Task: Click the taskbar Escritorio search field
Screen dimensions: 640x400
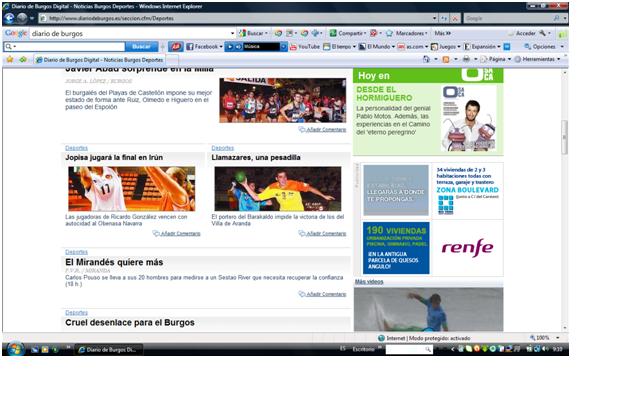Action: 408,349
